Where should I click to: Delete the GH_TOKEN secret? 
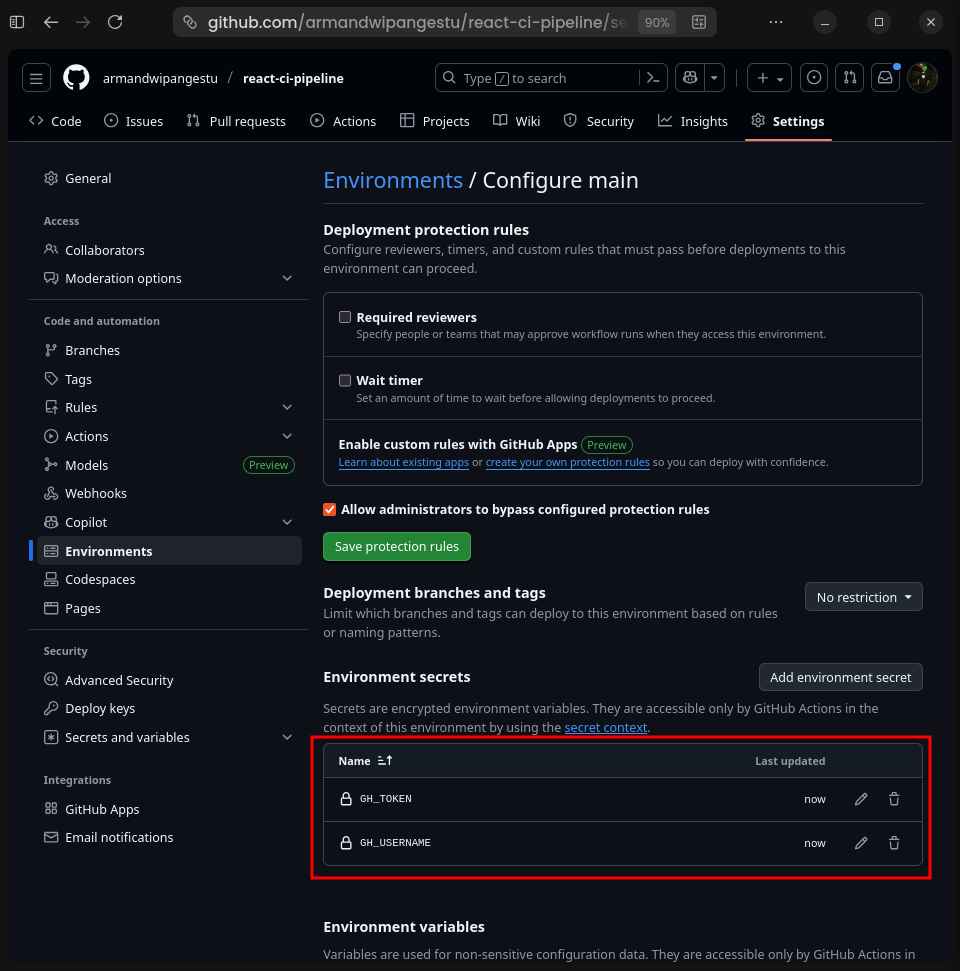[x=894, y=799]
